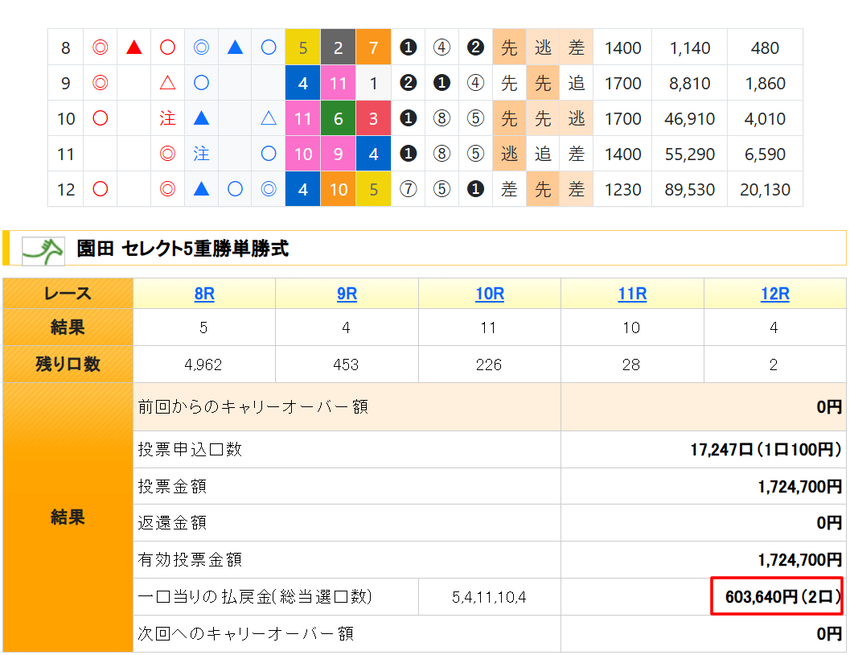Open the 11R race link
Image resolution: width=850 pixels, height=655 pixels.
[x=632, y=294]
